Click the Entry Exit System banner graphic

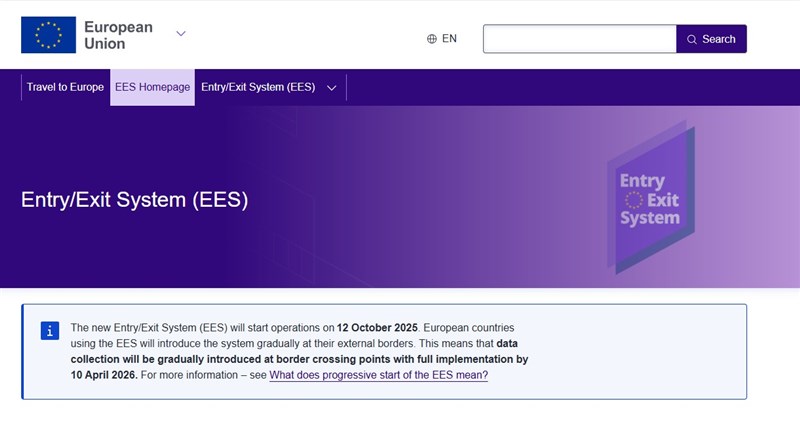pos(650,198)
